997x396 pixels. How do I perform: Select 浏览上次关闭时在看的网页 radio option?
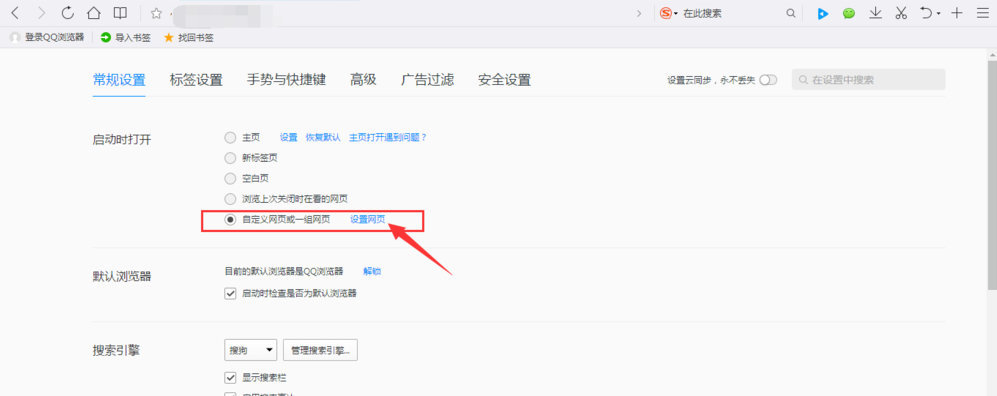(x=230, y=198)
